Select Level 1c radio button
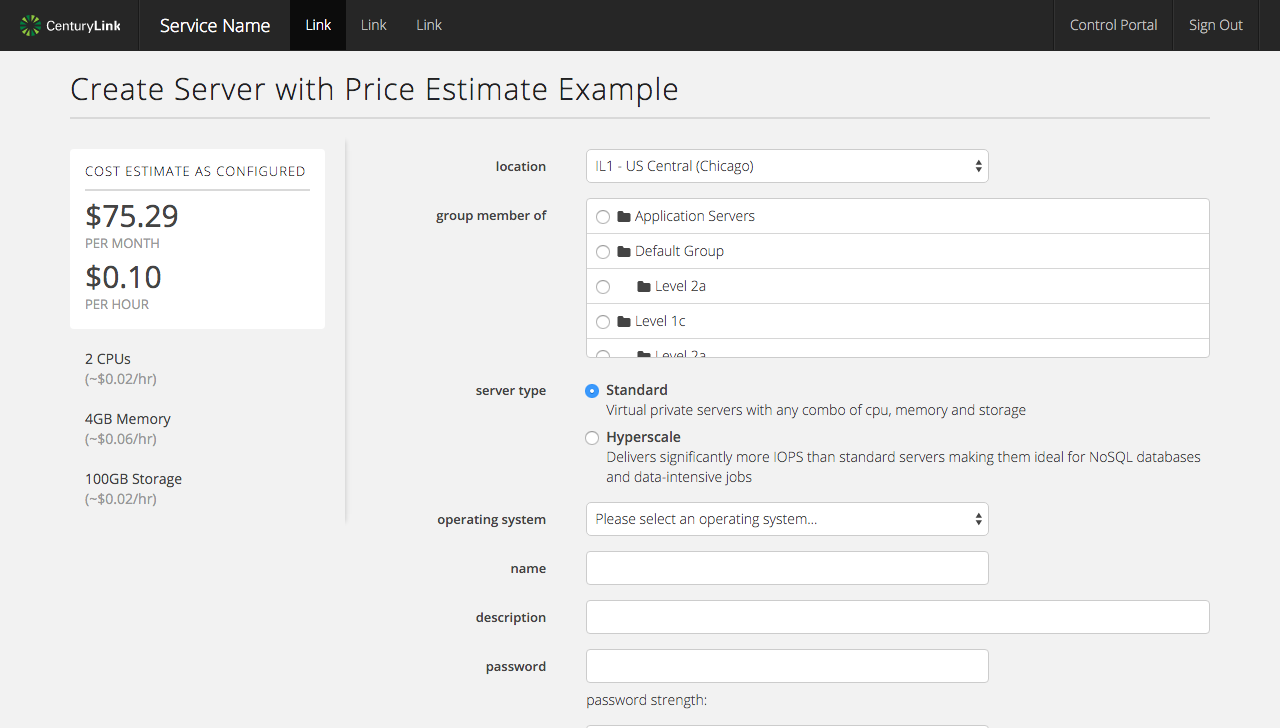Viewport: 1280px width, 728px height. tap(603, 322)
